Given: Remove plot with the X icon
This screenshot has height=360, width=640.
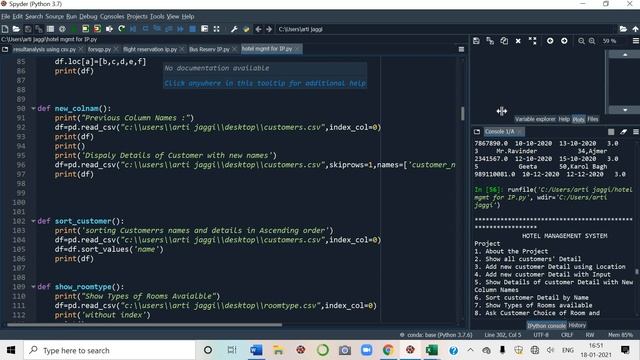Looking at the screenshot, I should [x=518, y=41].
